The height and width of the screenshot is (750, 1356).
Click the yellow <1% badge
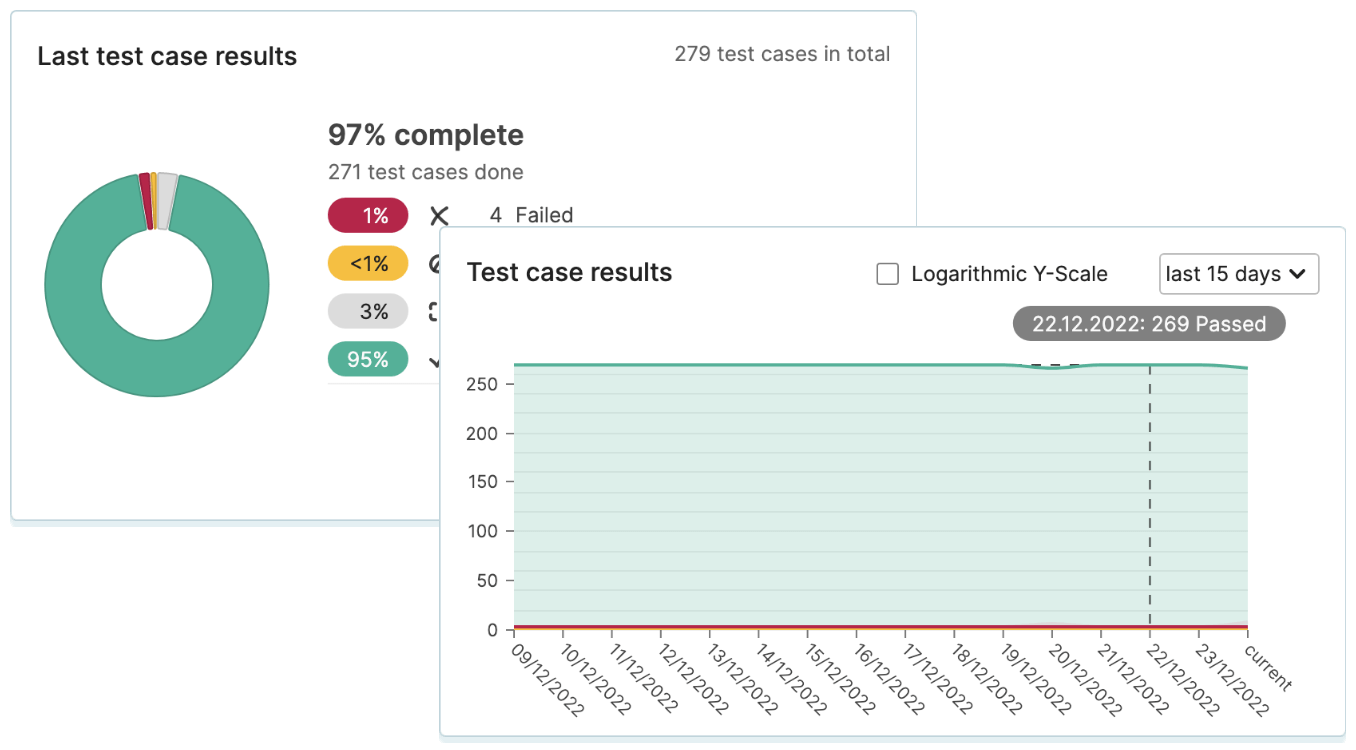(368, 263)
